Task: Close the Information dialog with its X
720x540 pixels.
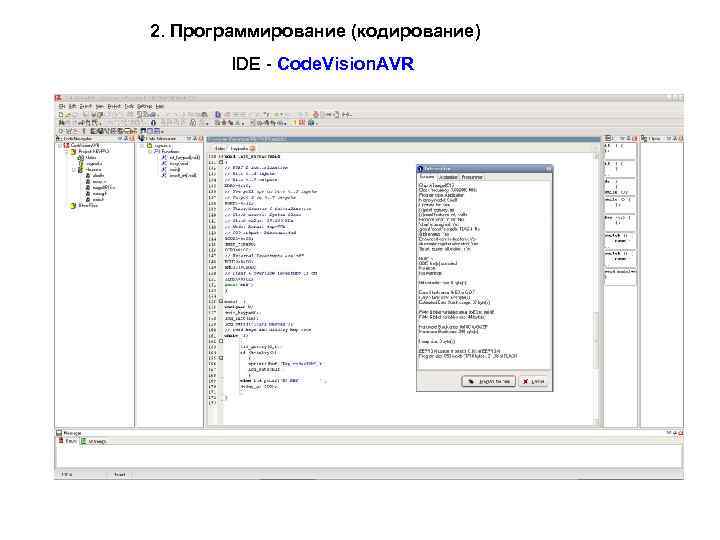Action: (548, 169)
